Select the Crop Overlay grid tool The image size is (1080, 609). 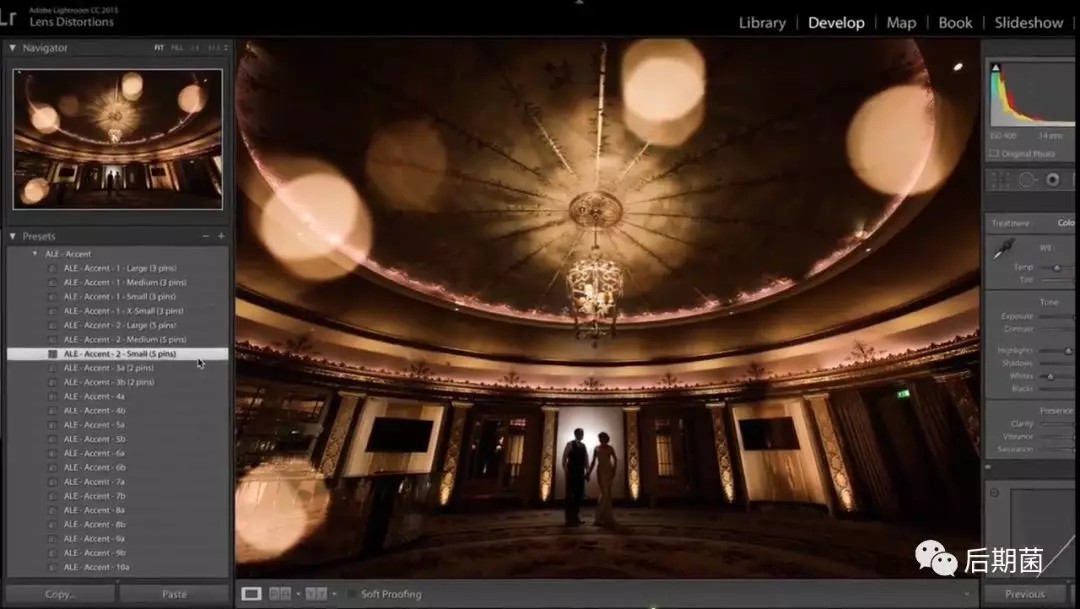[x=1001, y=180]
